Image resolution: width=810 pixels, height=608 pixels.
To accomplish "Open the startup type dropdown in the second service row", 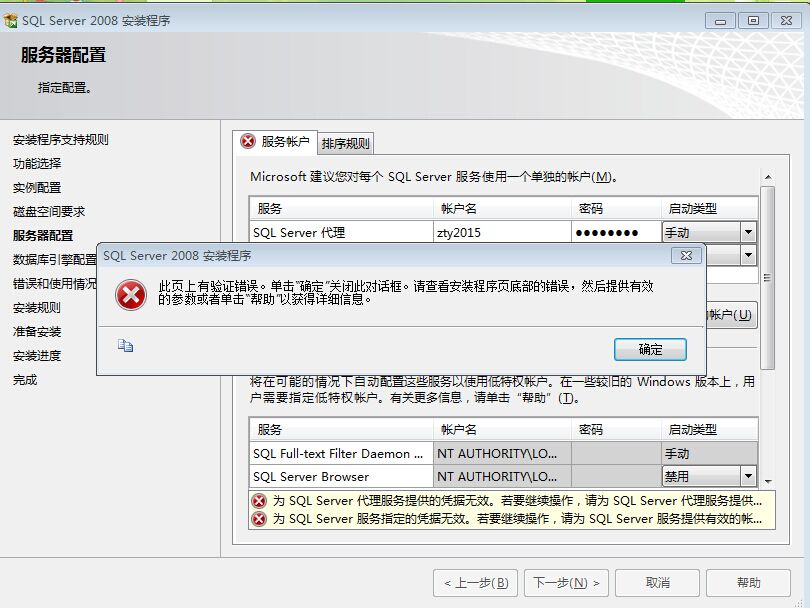I will tap(748, 255).
